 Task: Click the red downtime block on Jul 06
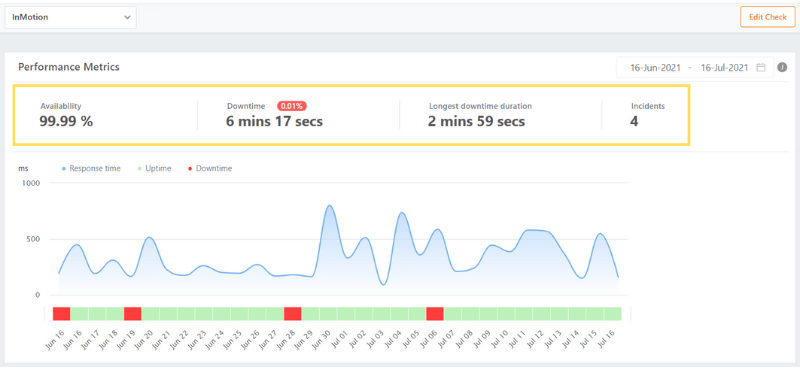click(x=435, y=313)
